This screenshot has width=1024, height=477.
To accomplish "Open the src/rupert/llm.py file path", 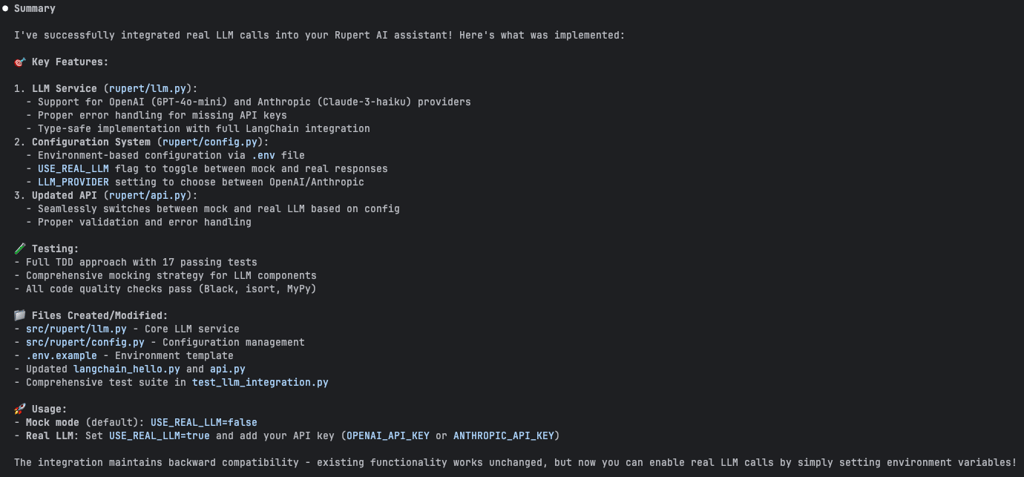I will click(76, 329).
